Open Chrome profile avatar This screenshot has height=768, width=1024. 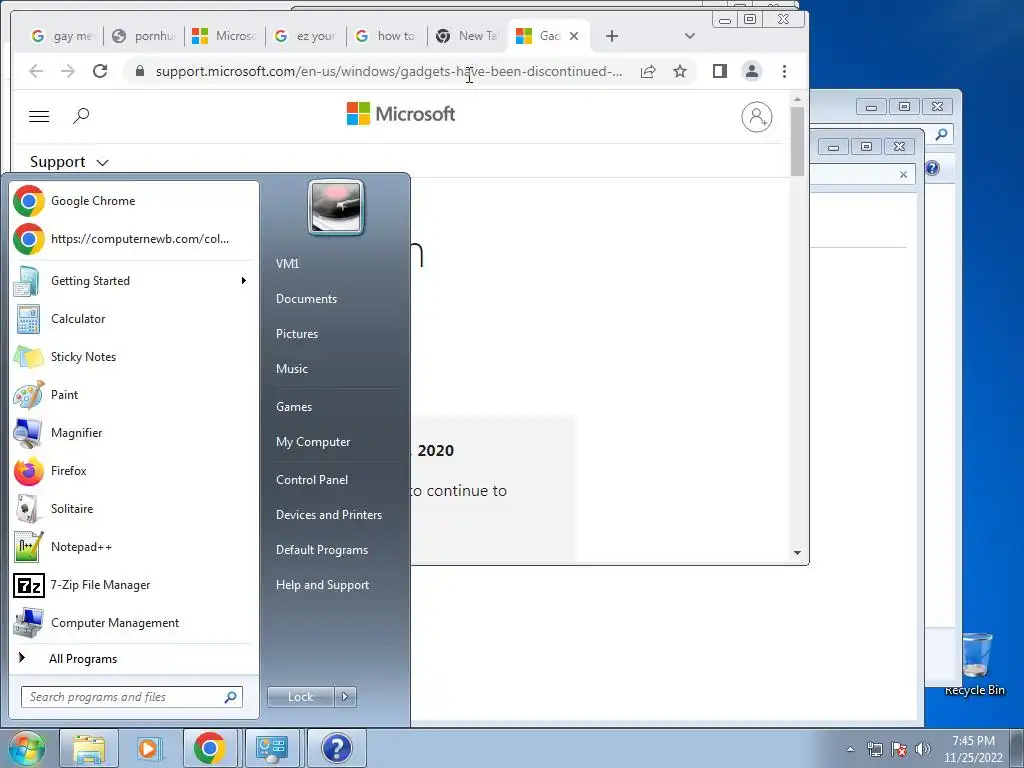(x=752, y=71)
